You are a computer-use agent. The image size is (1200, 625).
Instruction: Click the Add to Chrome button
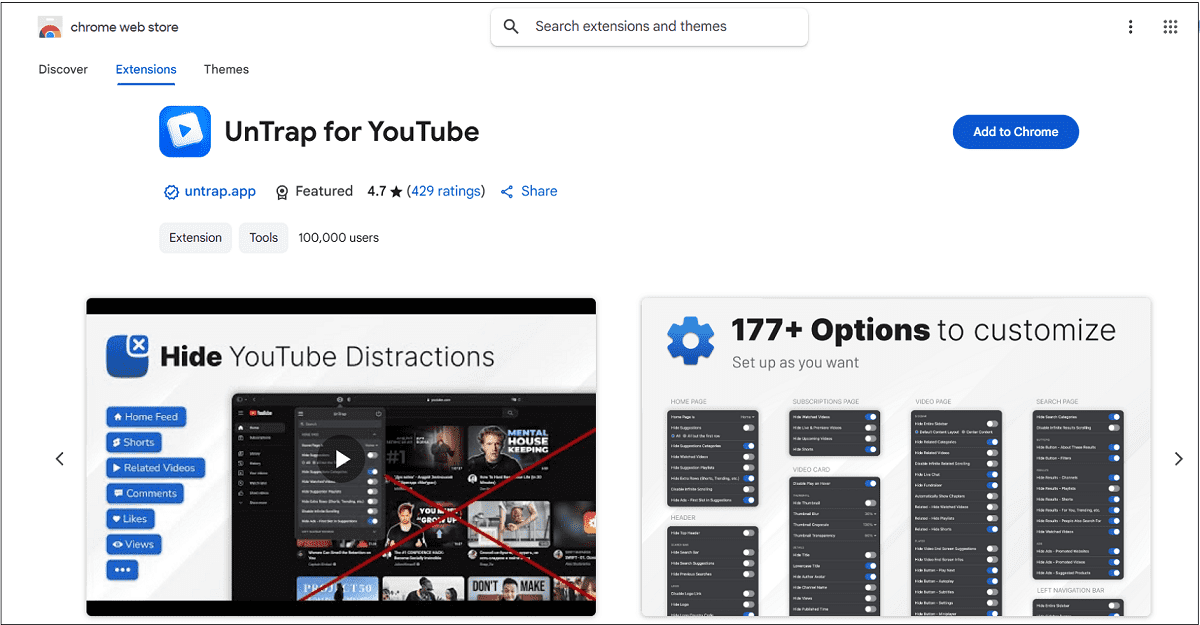[1016, 132]
